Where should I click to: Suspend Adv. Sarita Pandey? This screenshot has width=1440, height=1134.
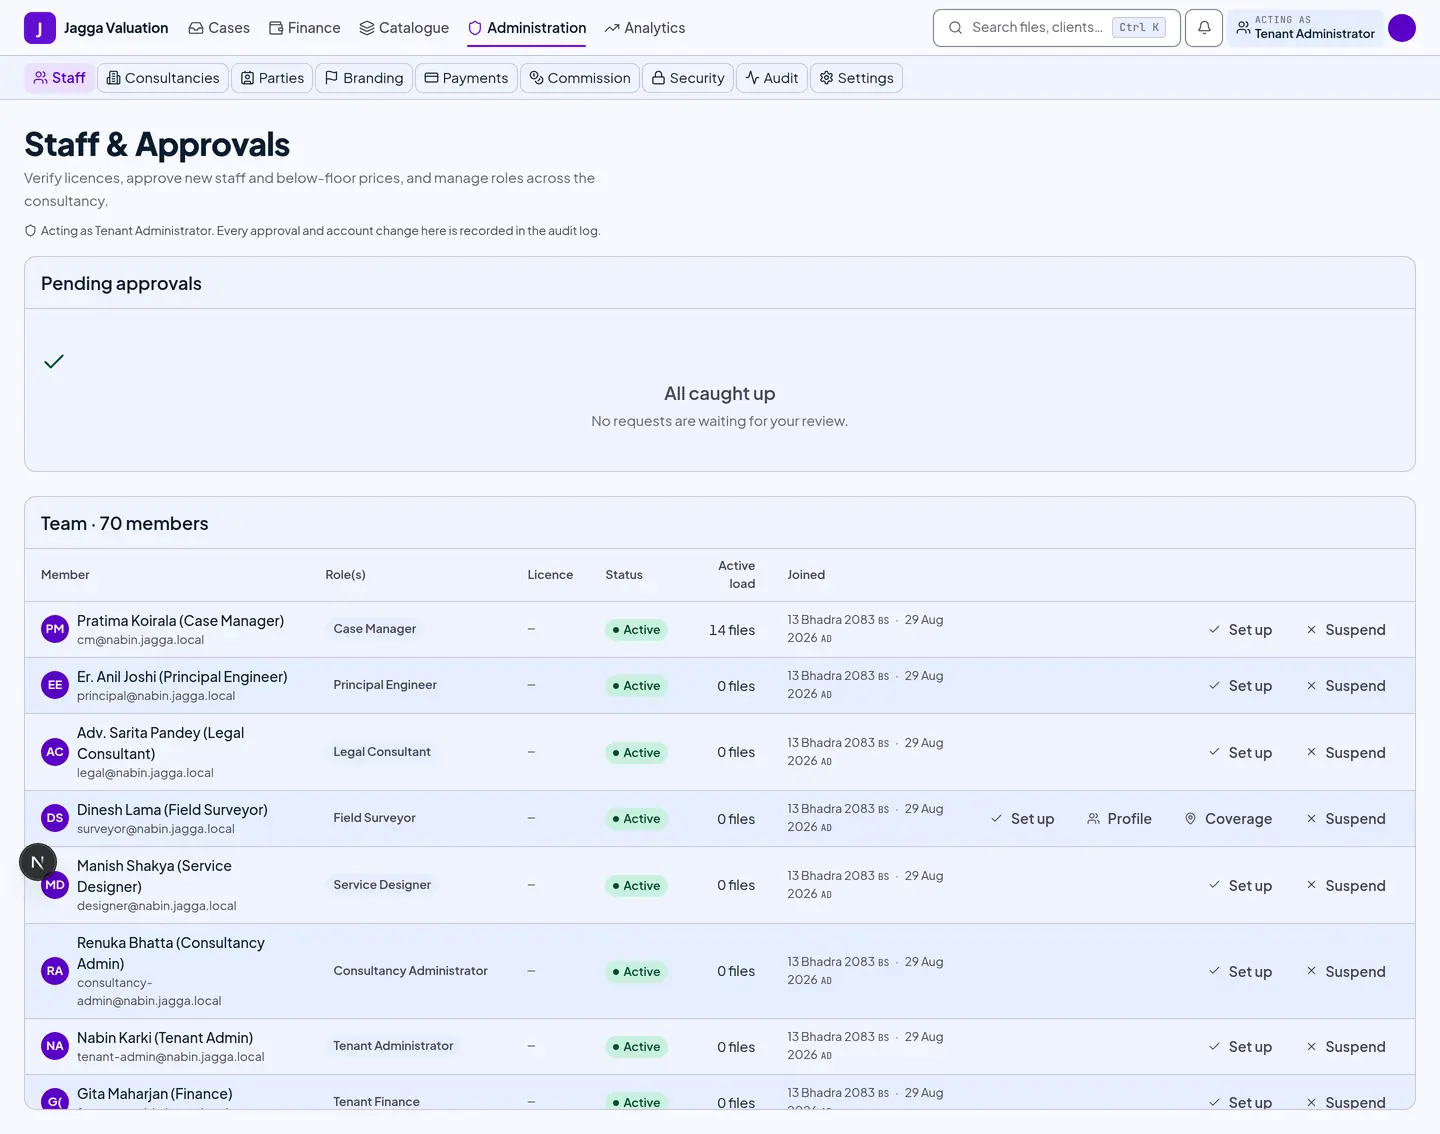1346,753
